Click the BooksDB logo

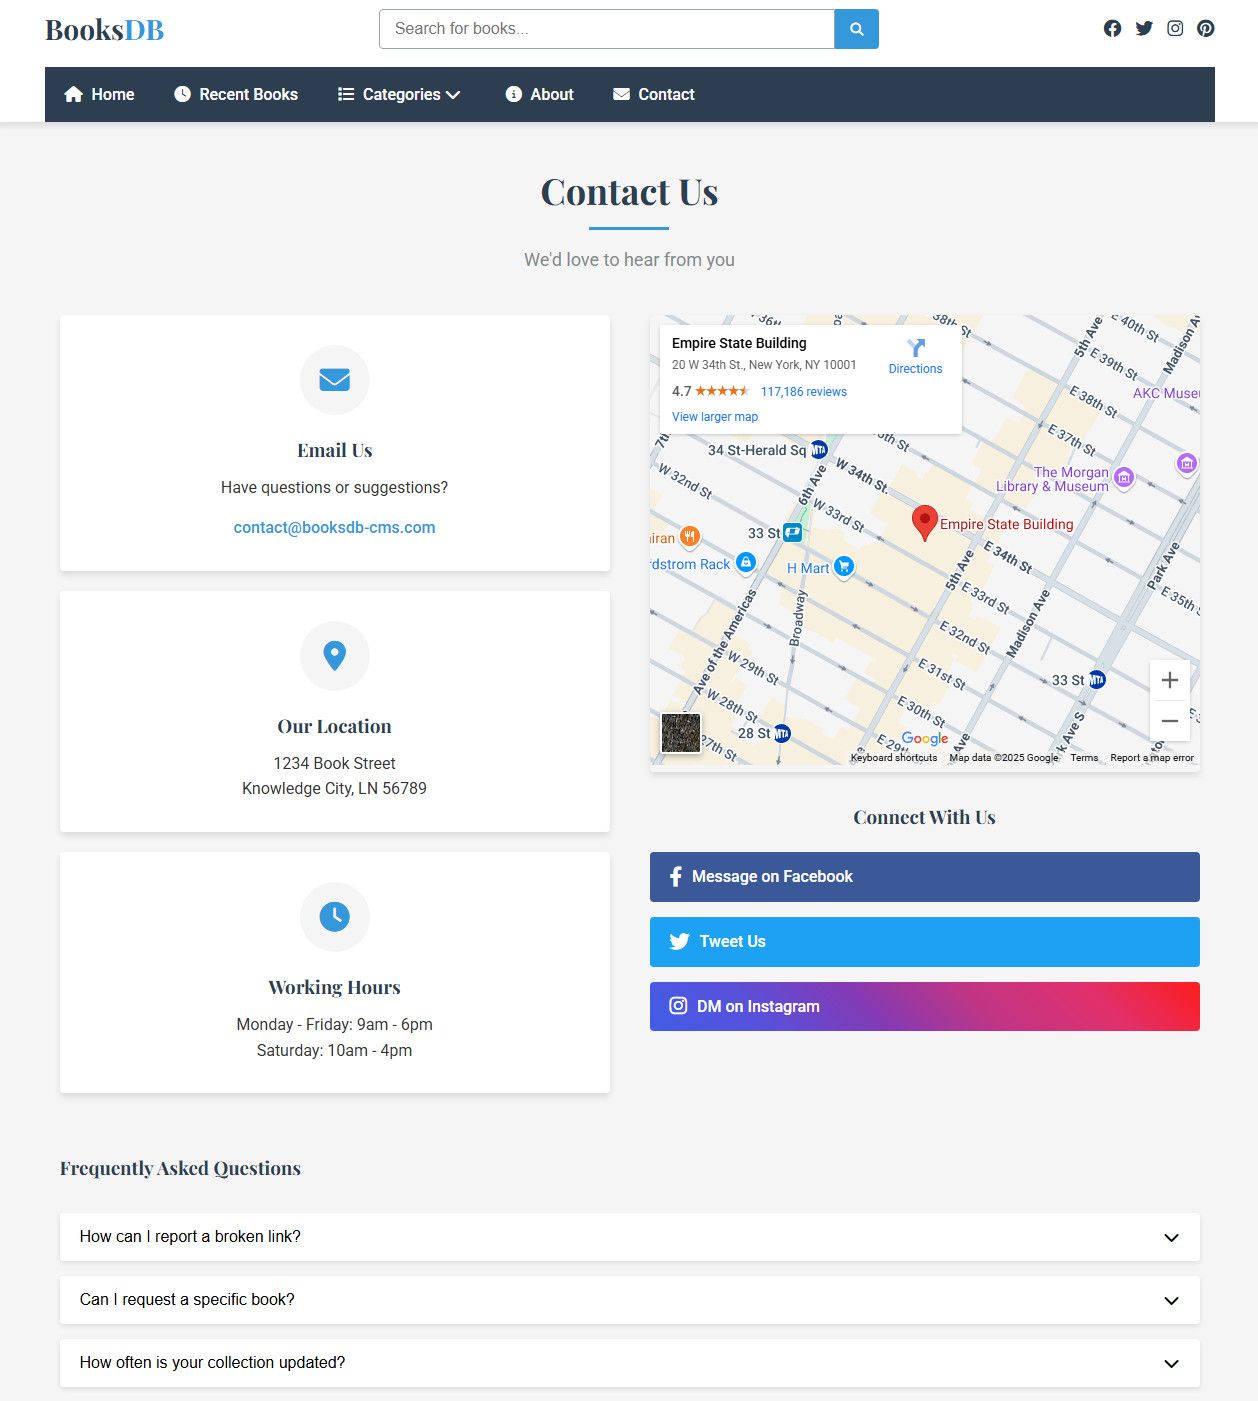(104, 30)
